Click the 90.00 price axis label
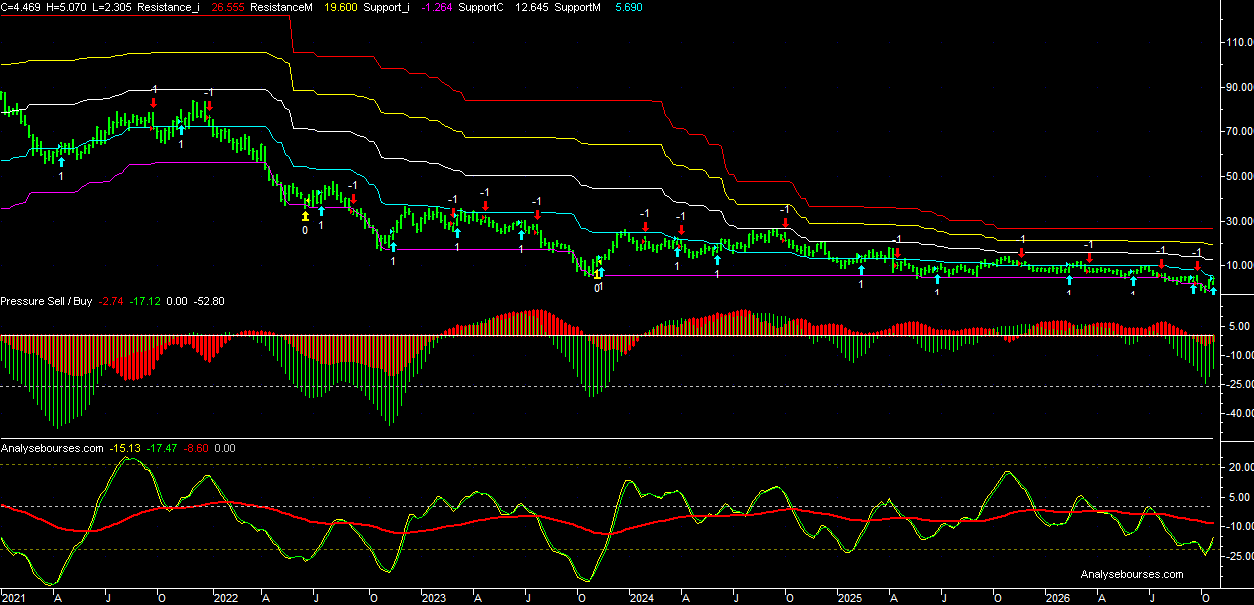The width and height of the screenshot is (1254, 605). point(1240,87)
